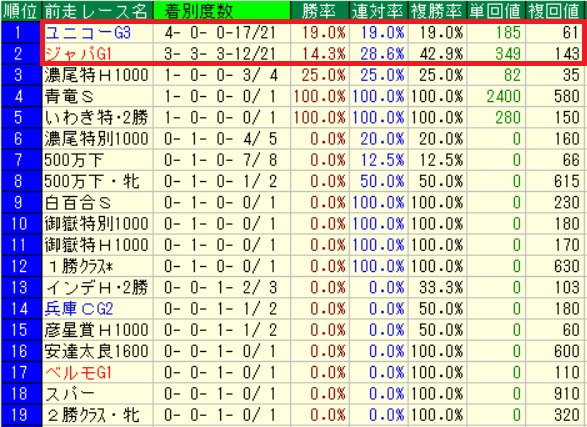Viewport: 587px width, 427px height.
Task: Click the 2400 単回値 for 青竜S
Action: 504,97
